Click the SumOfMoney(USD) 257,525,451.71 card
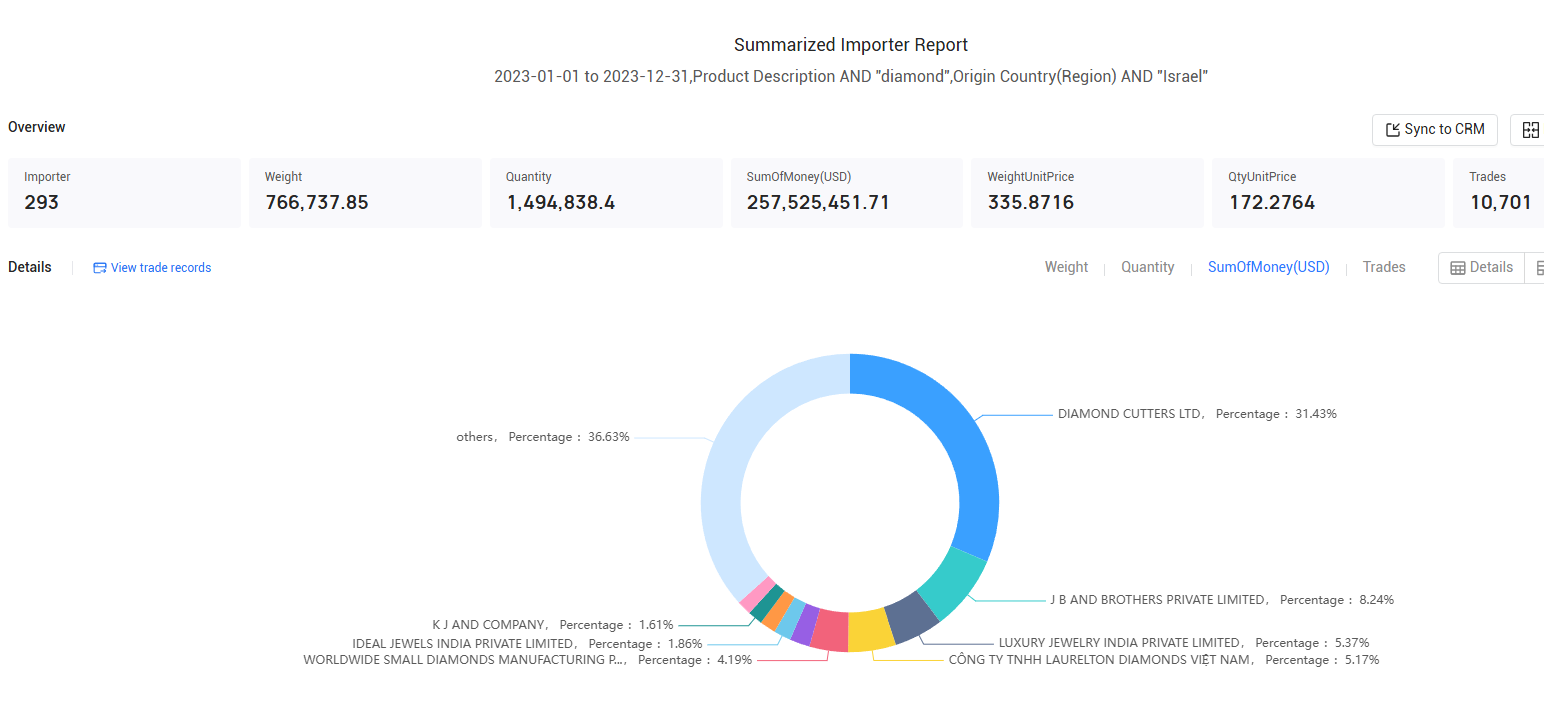 (846, 193)
